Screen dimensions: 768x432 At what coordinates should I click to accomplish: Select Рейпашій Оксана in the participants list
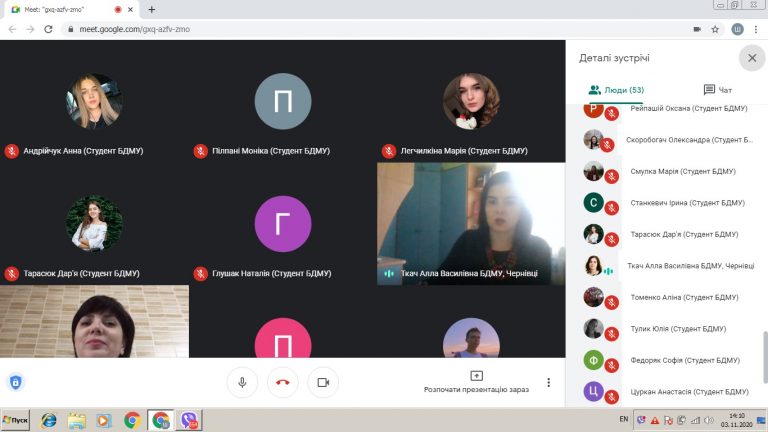[x=689, y=108]
